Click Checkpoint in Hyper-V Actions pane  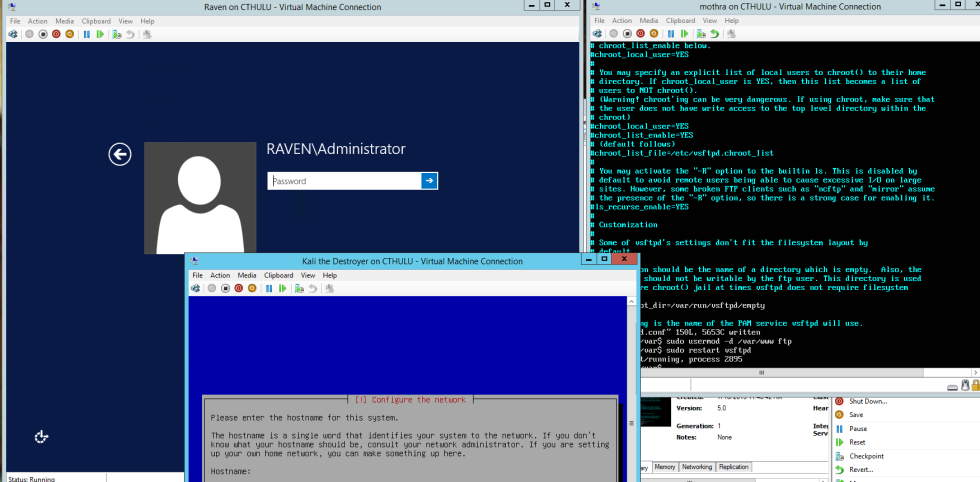click(865, 455)
